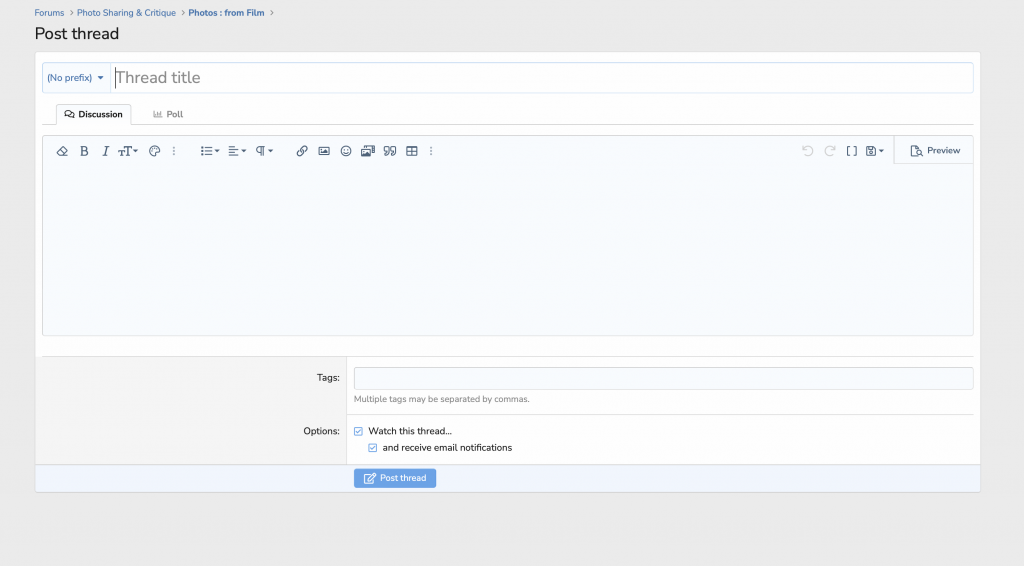Screen dimensions: 1024x566
Task: Switch to the Discussion tab
Action: click(93, 114)
